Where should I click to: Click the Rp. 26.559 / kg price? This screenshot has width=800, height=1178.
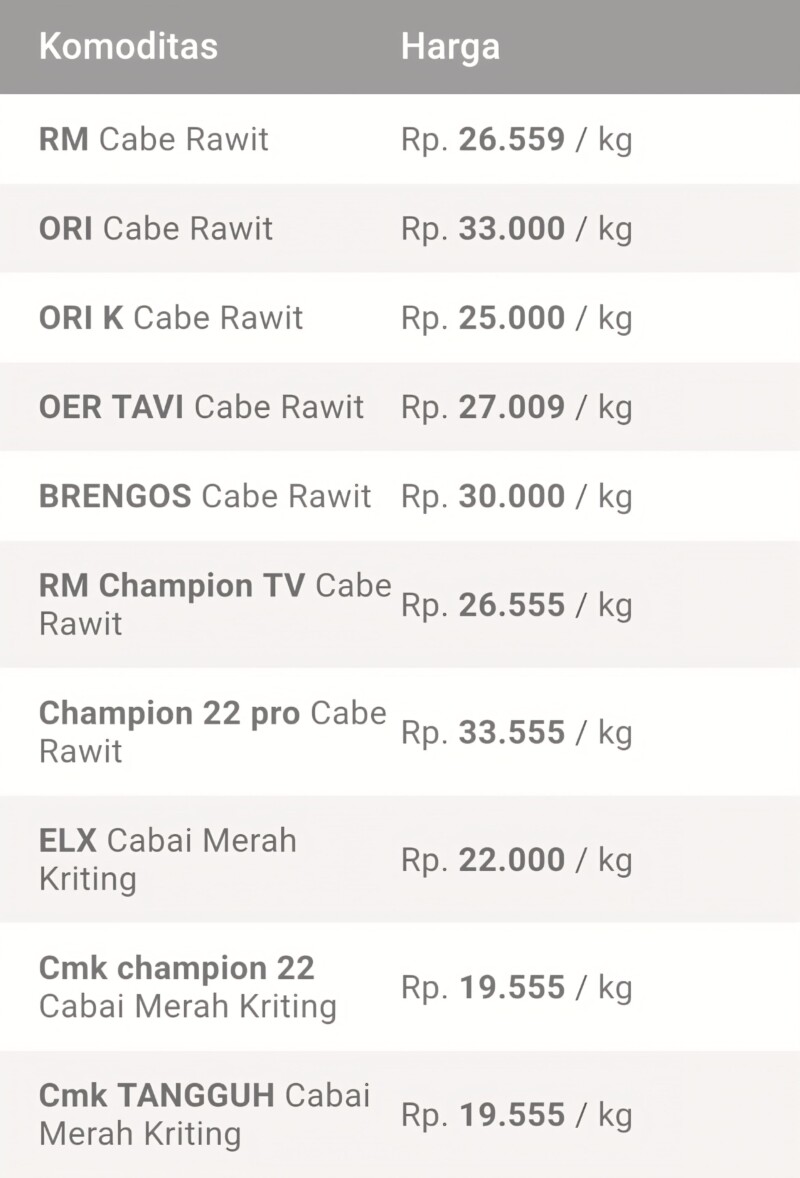[x=517, y=140]
